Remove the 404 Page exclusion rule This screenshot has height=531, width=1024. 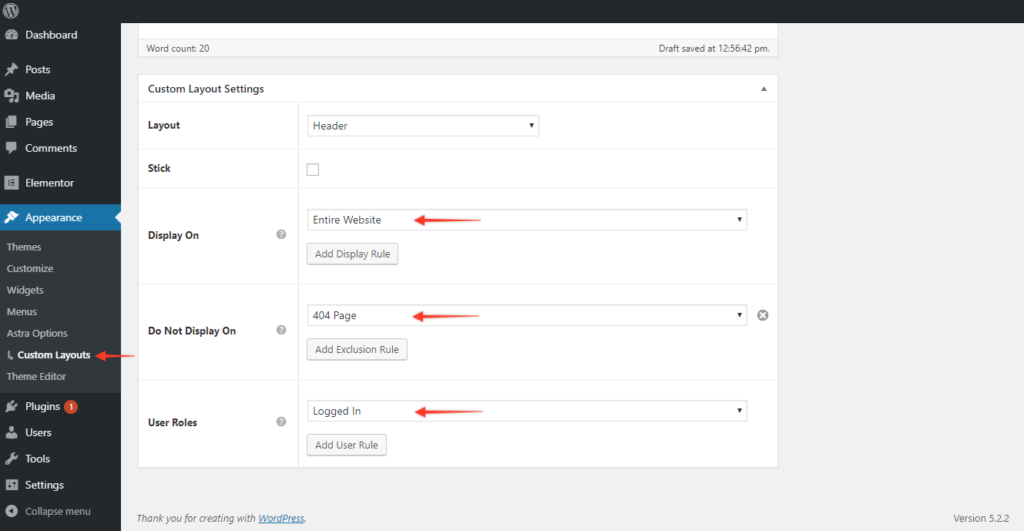click(762, 315)
